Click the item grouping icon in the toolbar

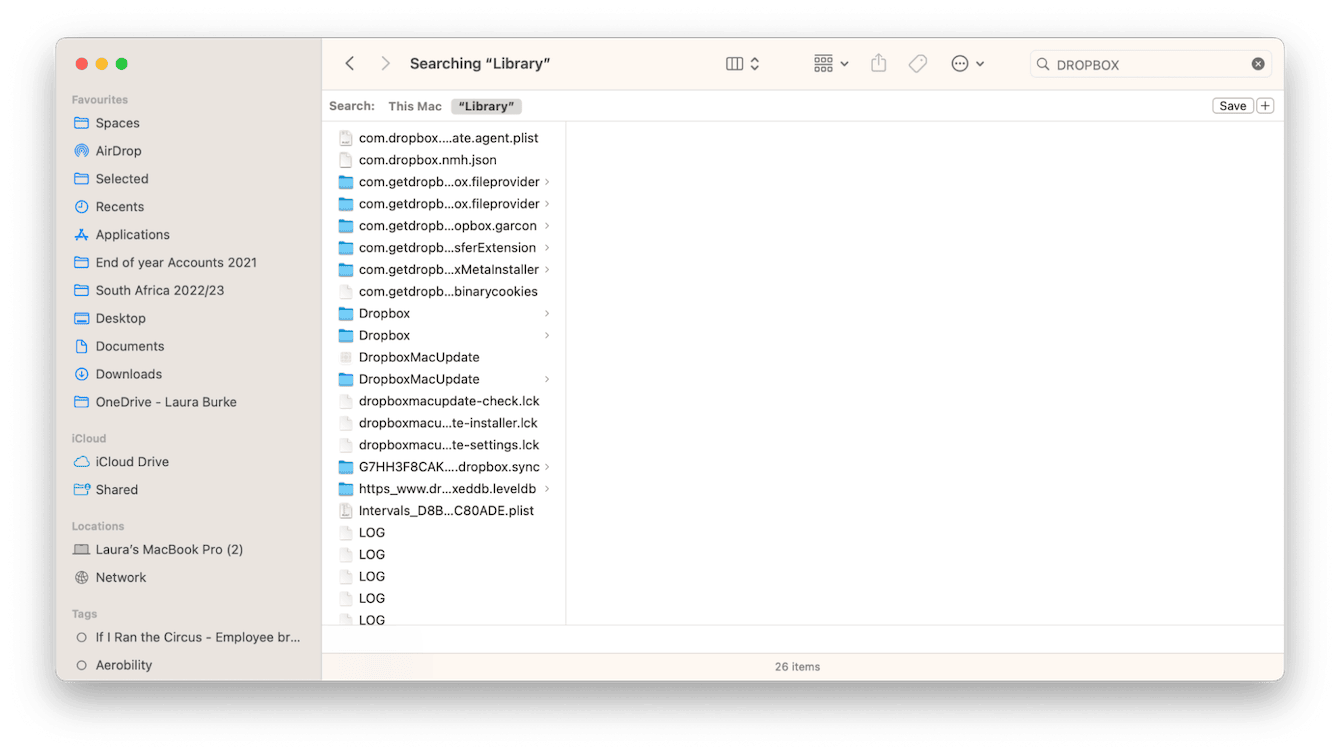tap(823, 63)
